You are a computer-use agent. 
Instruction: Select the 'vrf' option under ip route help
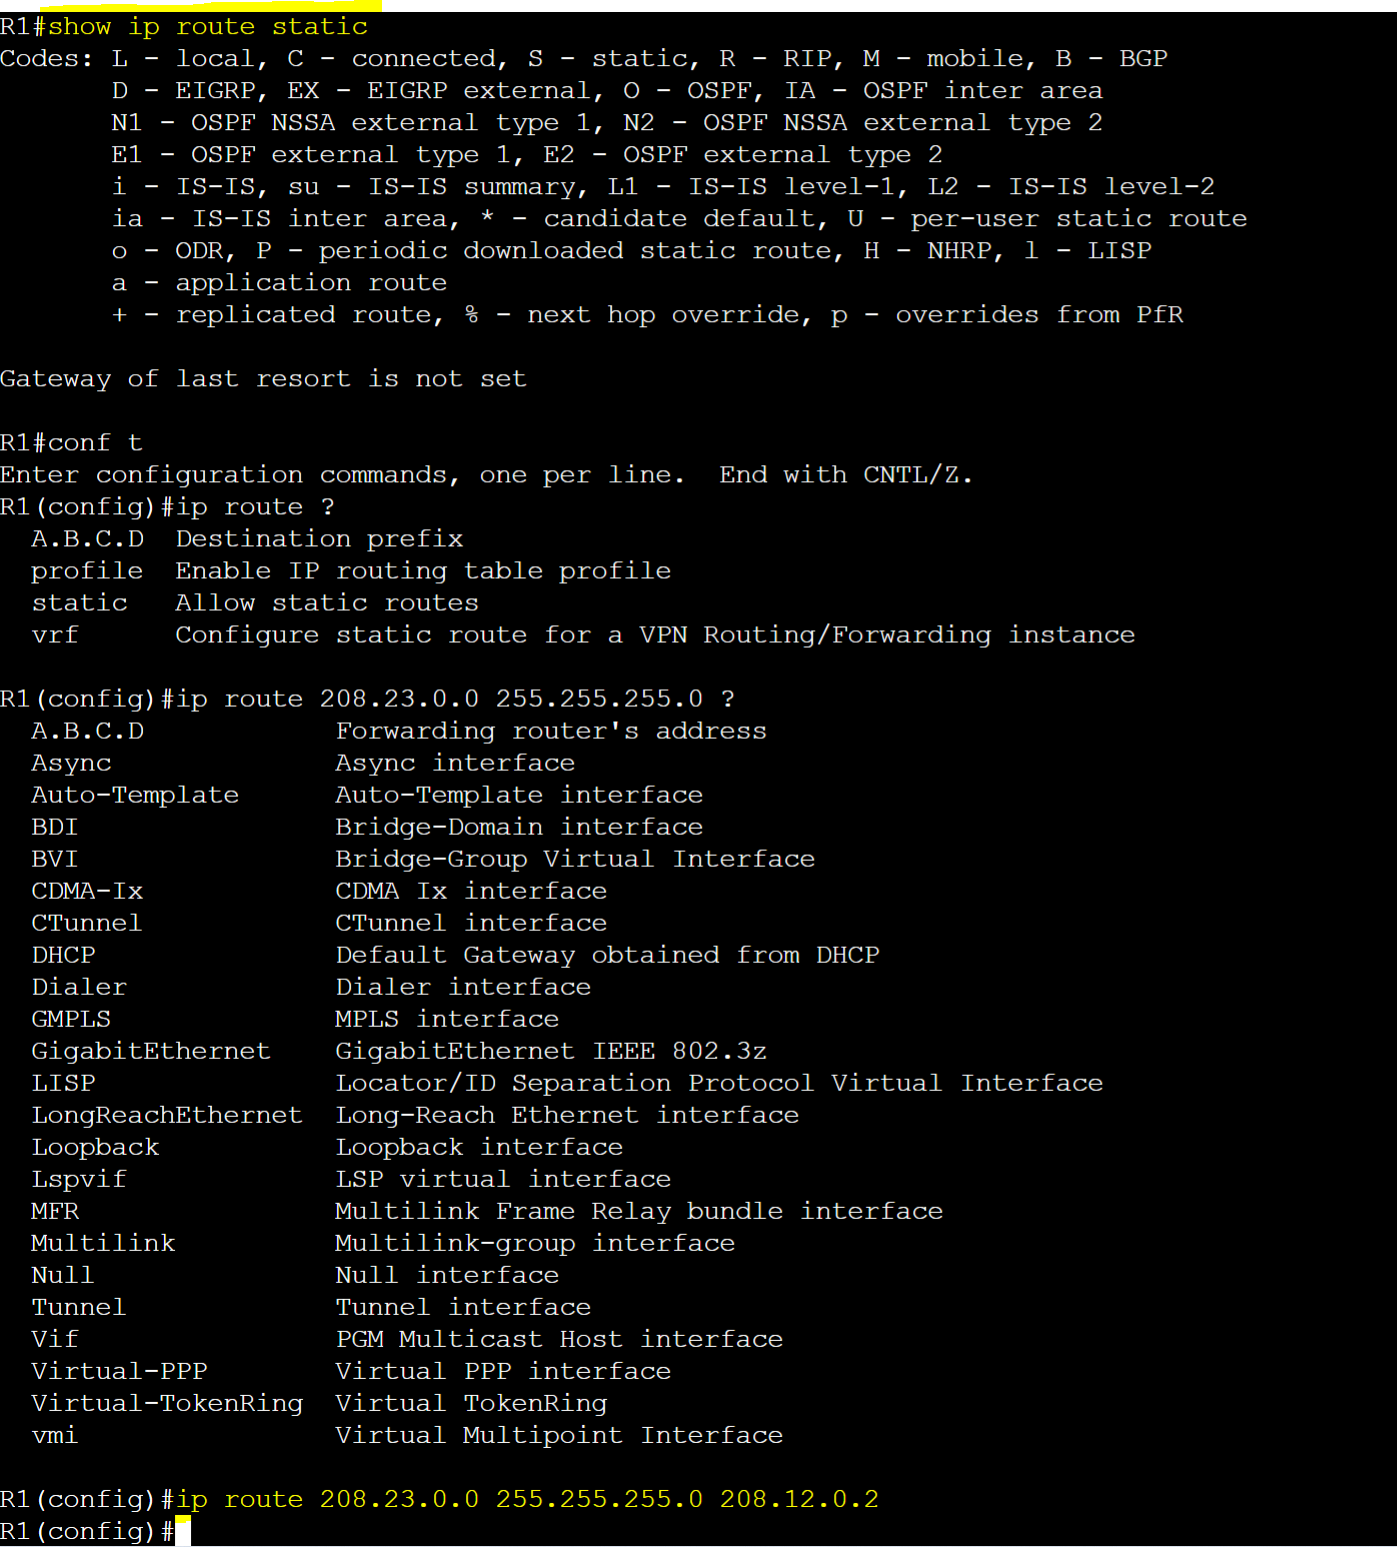click(55, 635)
